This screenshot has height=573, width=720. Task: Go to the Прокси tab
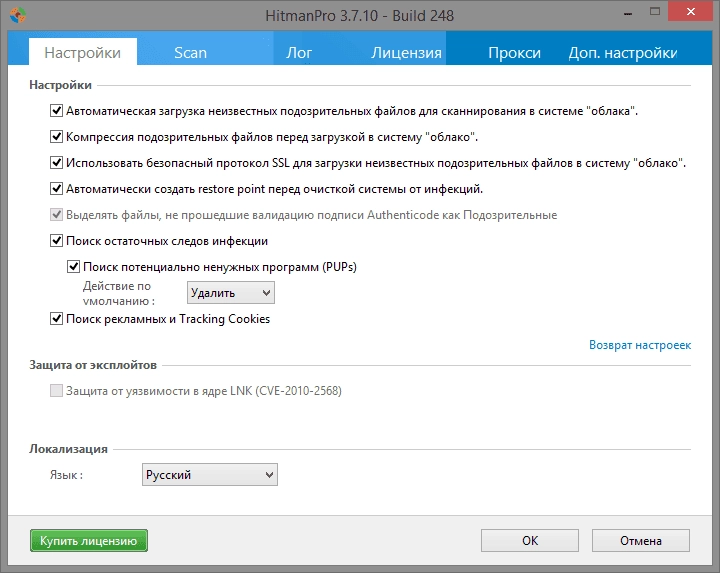click(x=514, y=52)
